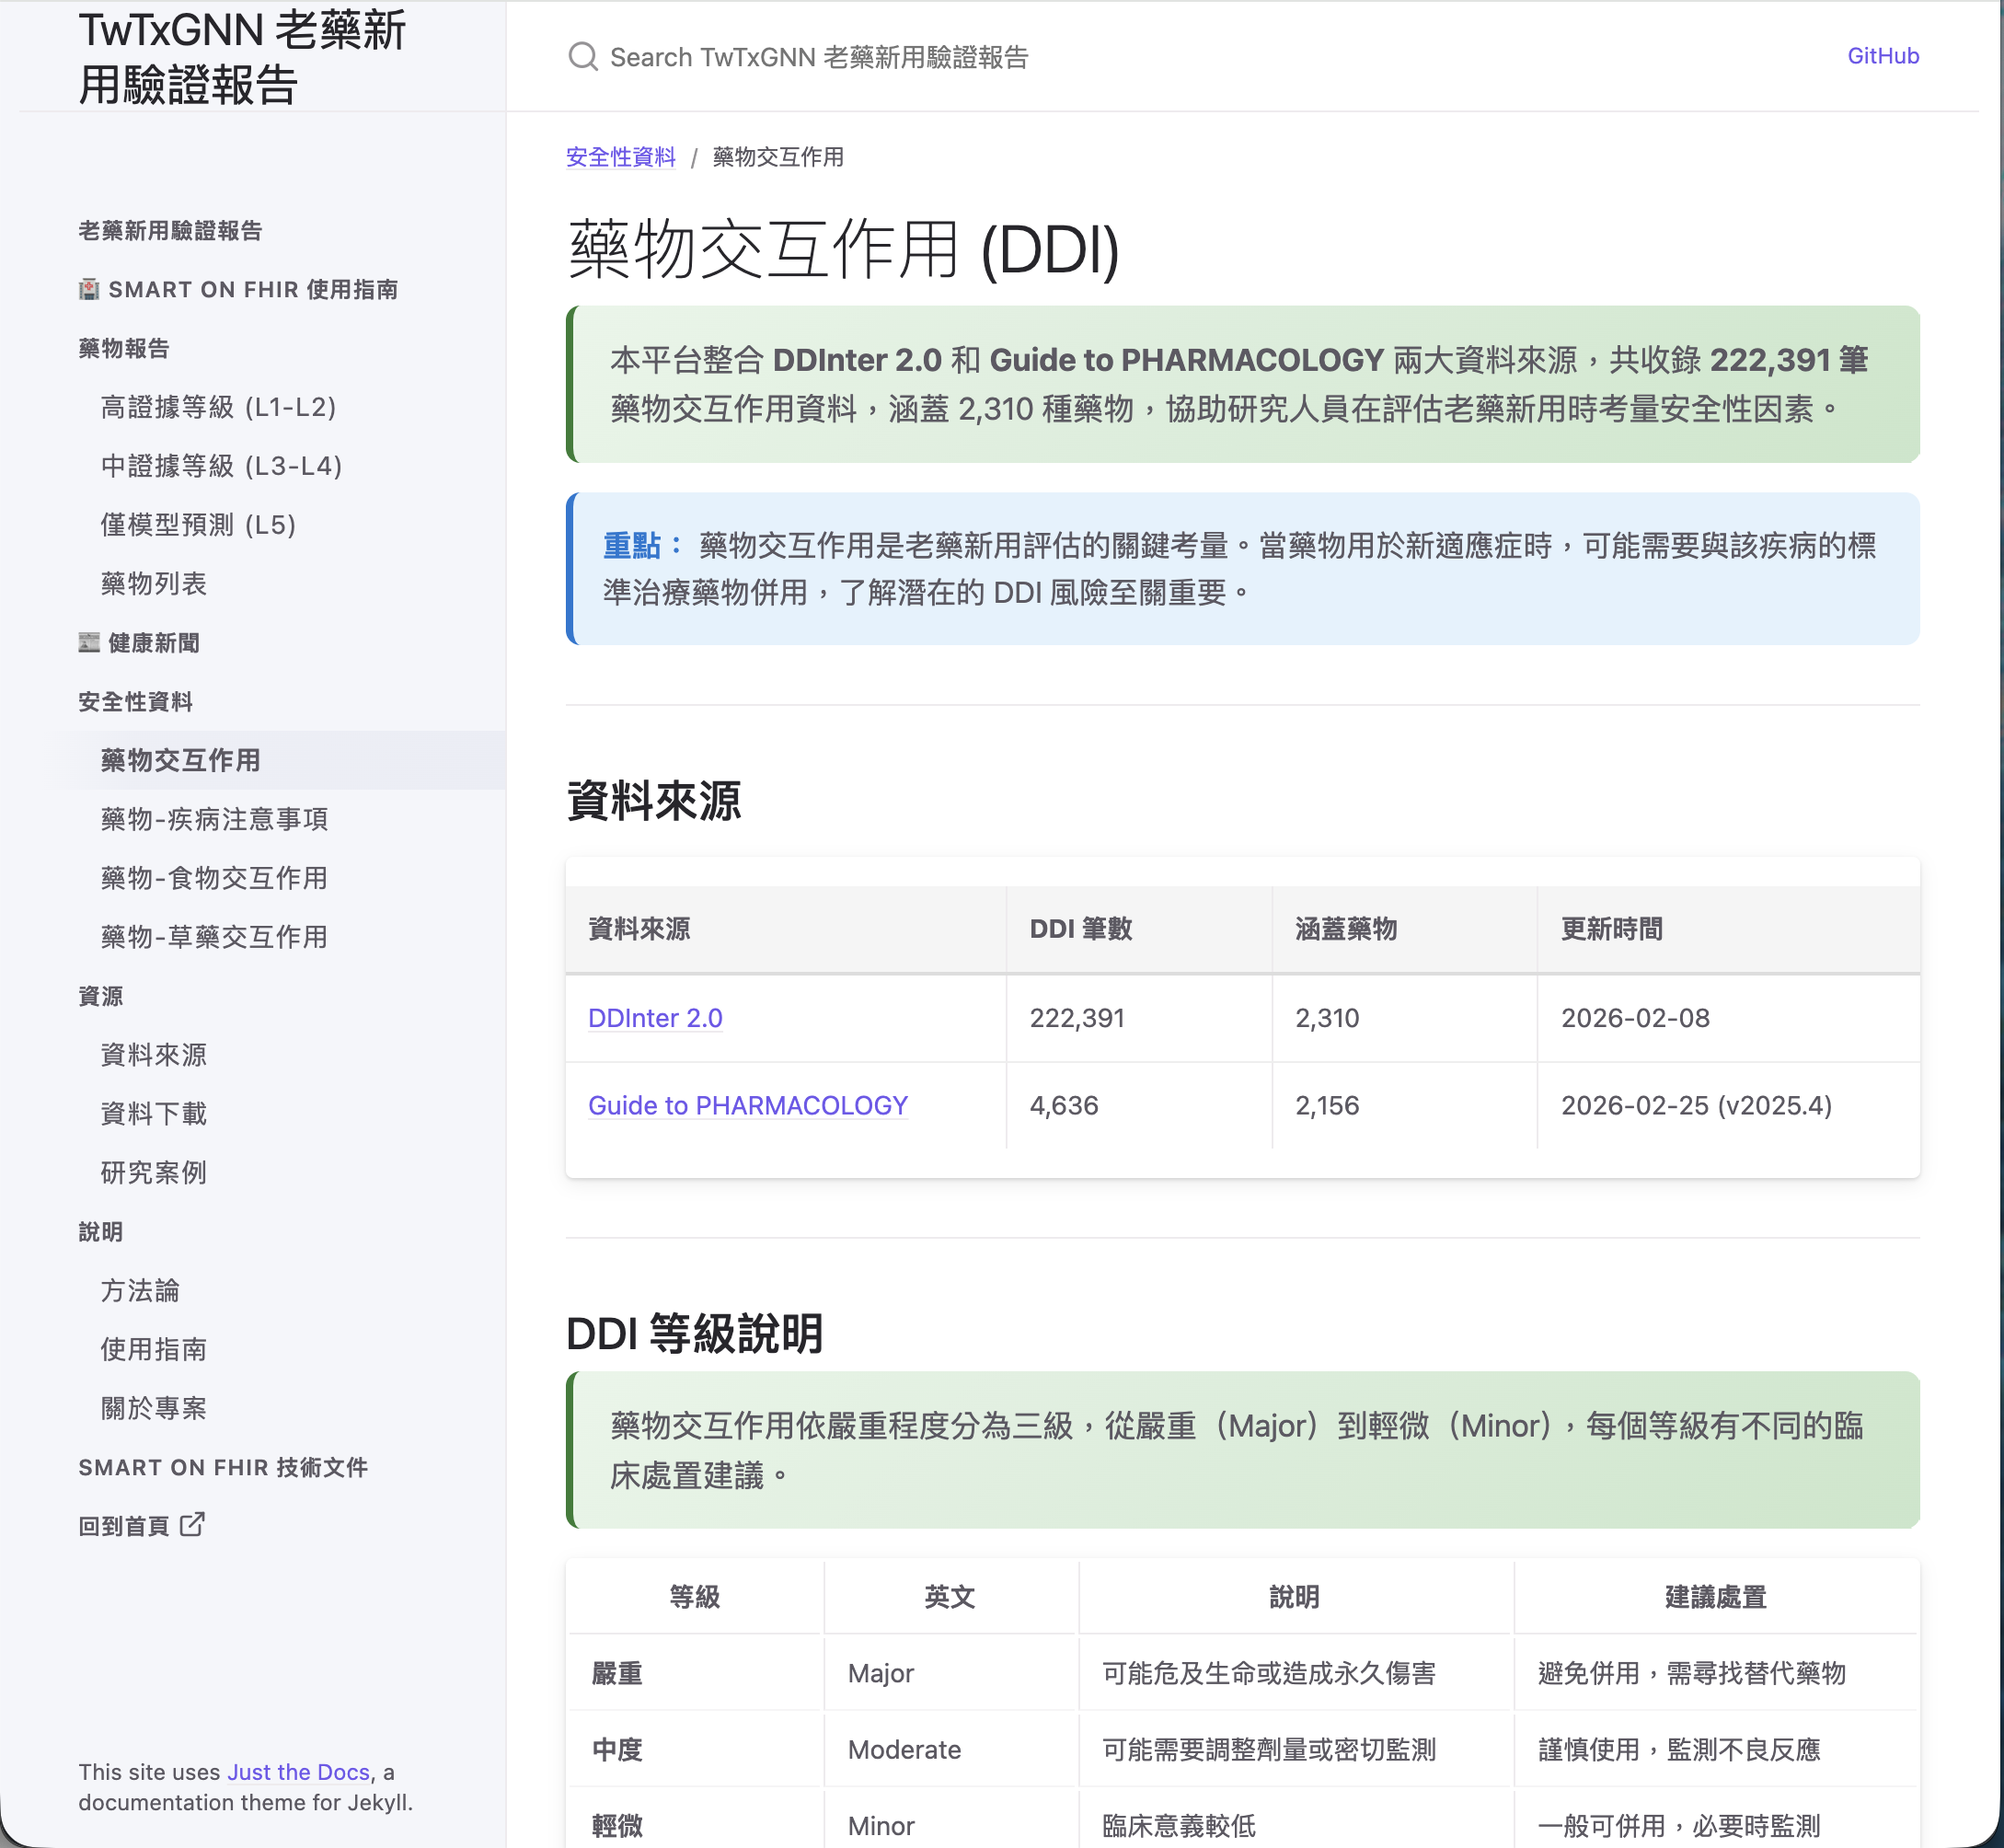Open the 藥物-草藥交互作用 page

point(213,938)
